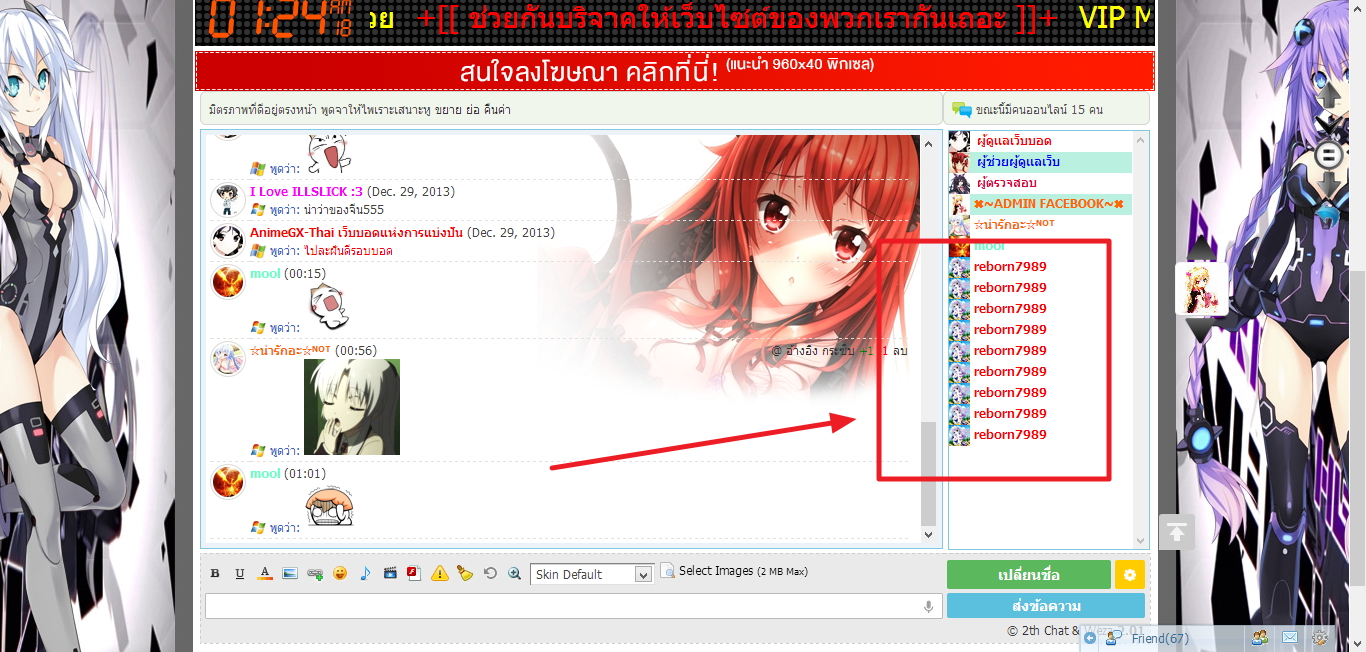The width and height of the screenshot is (1366, 652).
Task: Open the gear icon in the bottom bar
Action: click(x=1320, y=637)
